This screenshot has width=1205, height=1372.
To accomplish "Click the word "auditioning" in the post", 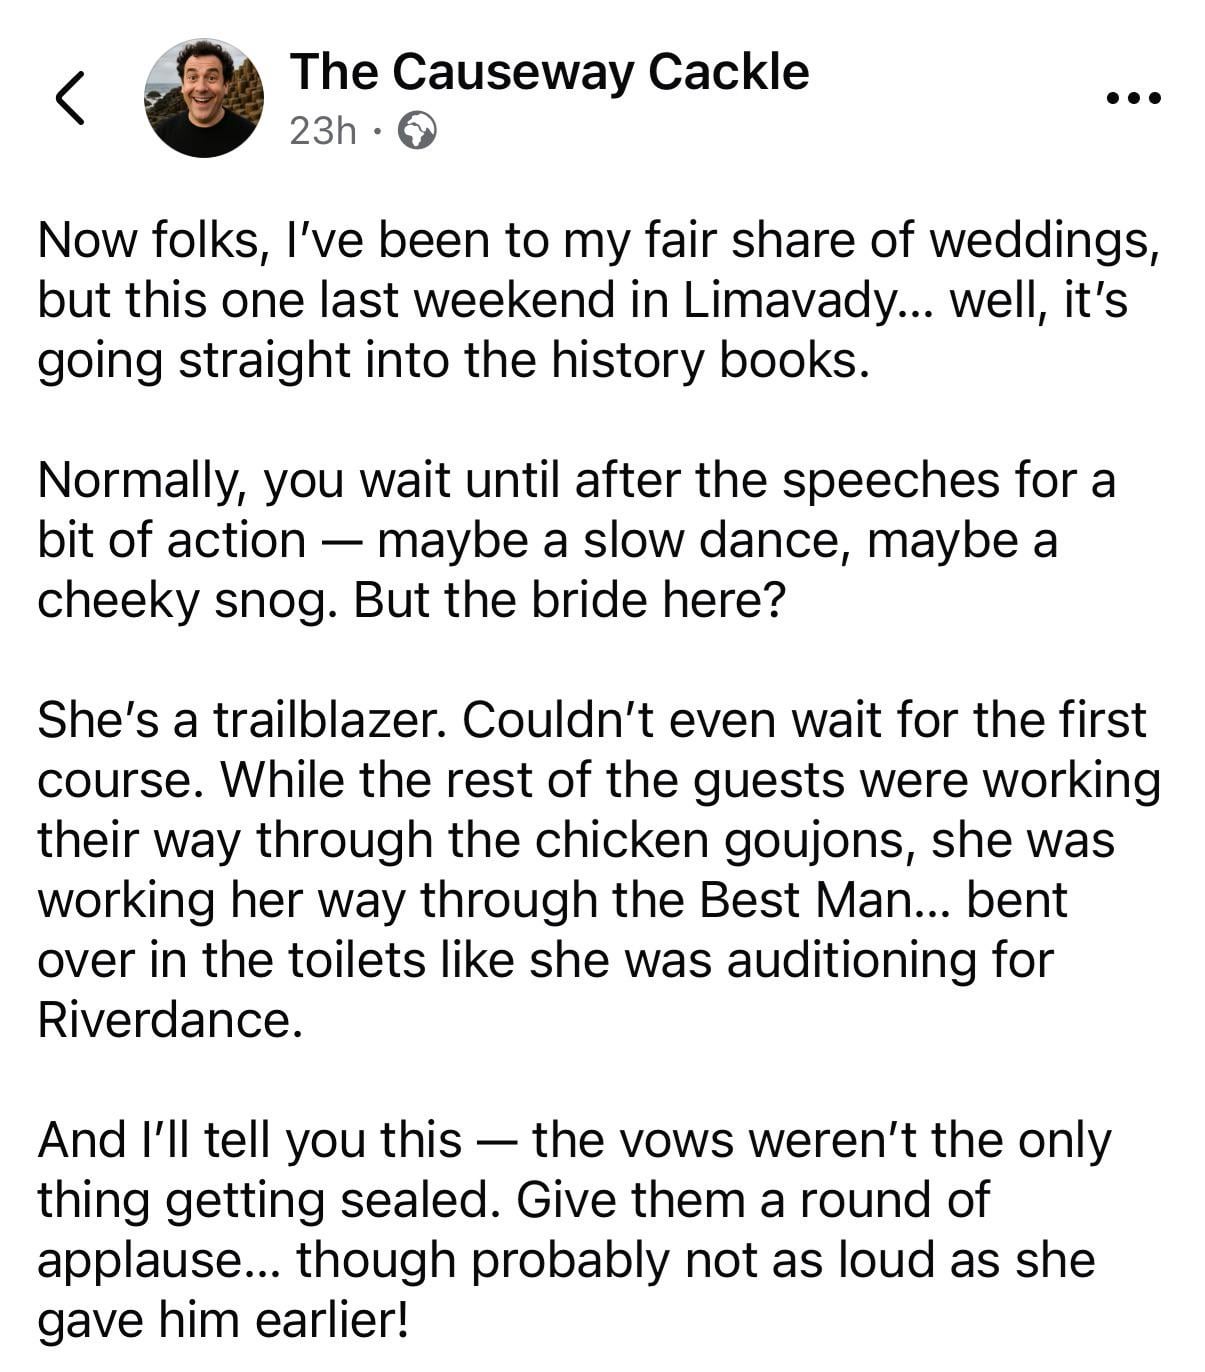I will [853, 960].
